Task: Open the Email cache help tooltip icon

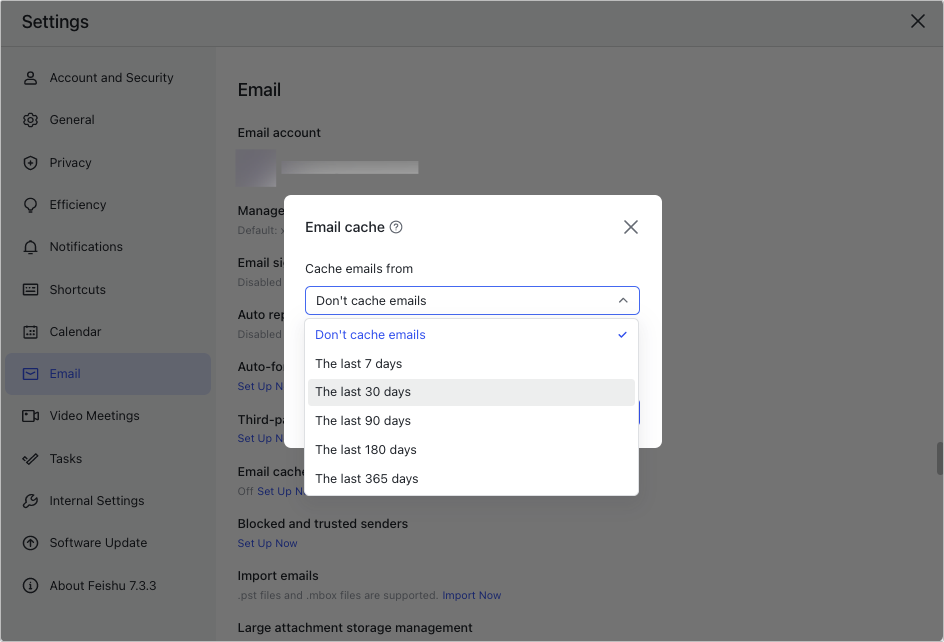Action: point(396,227)
